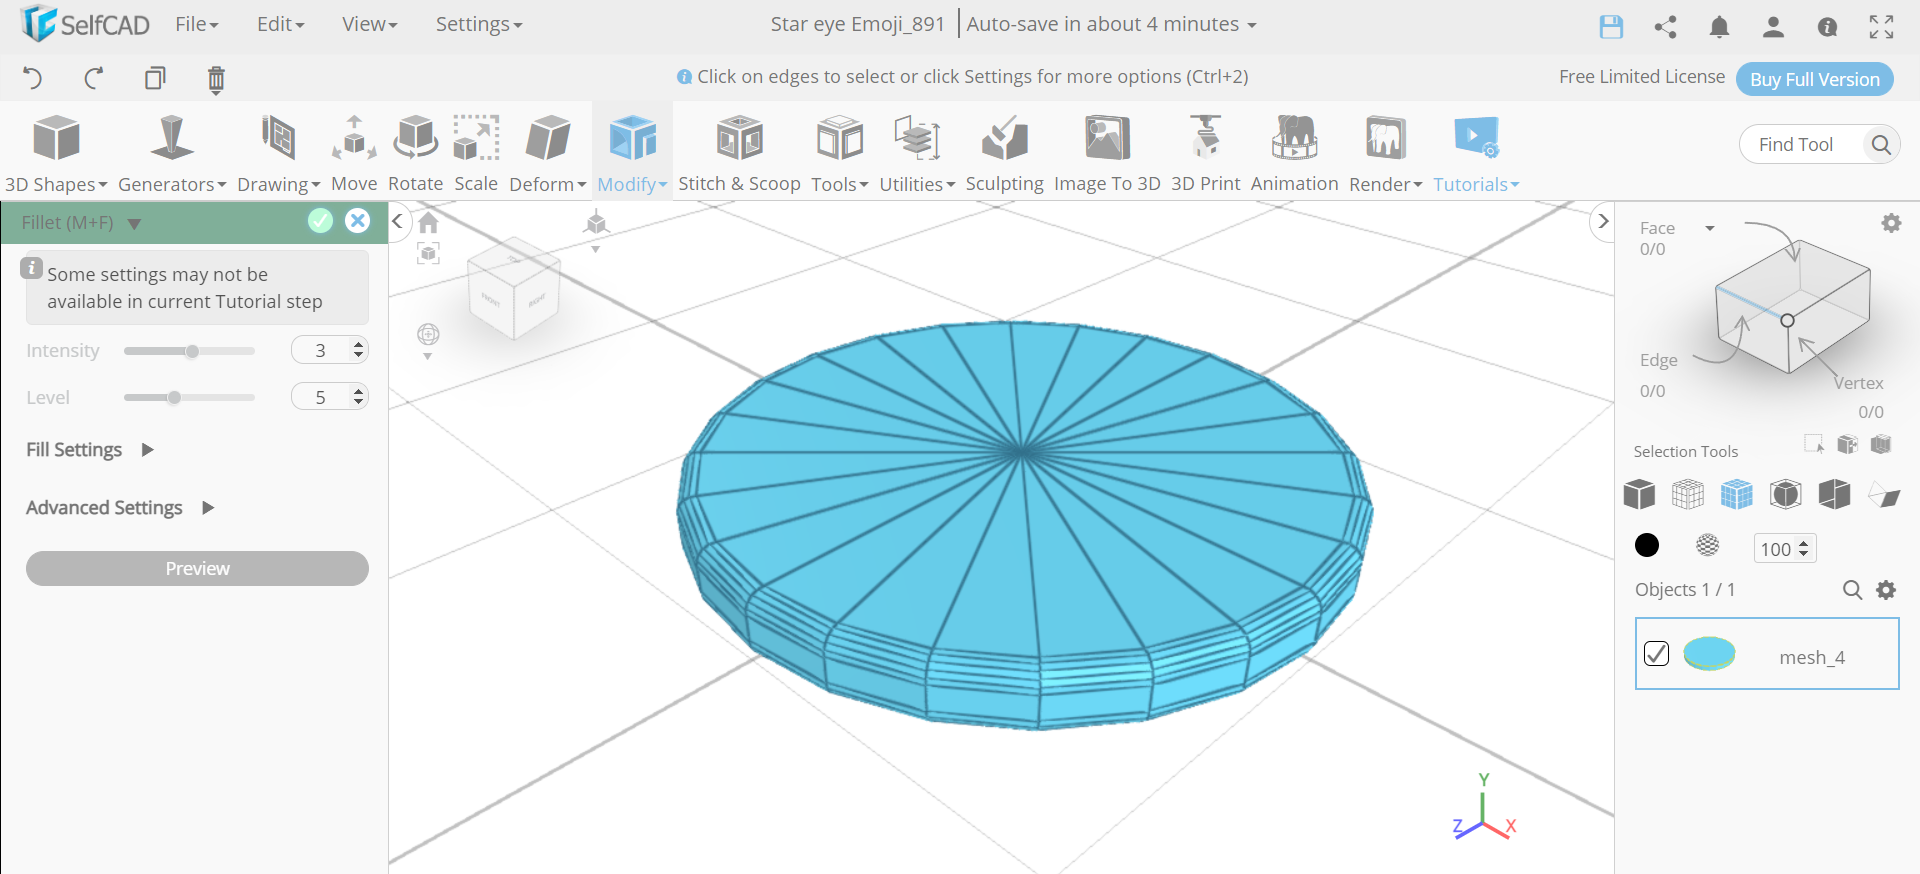Expand Fill Settings section
Viewport: 1920px width, 874px height.
[x=89, y=450]
